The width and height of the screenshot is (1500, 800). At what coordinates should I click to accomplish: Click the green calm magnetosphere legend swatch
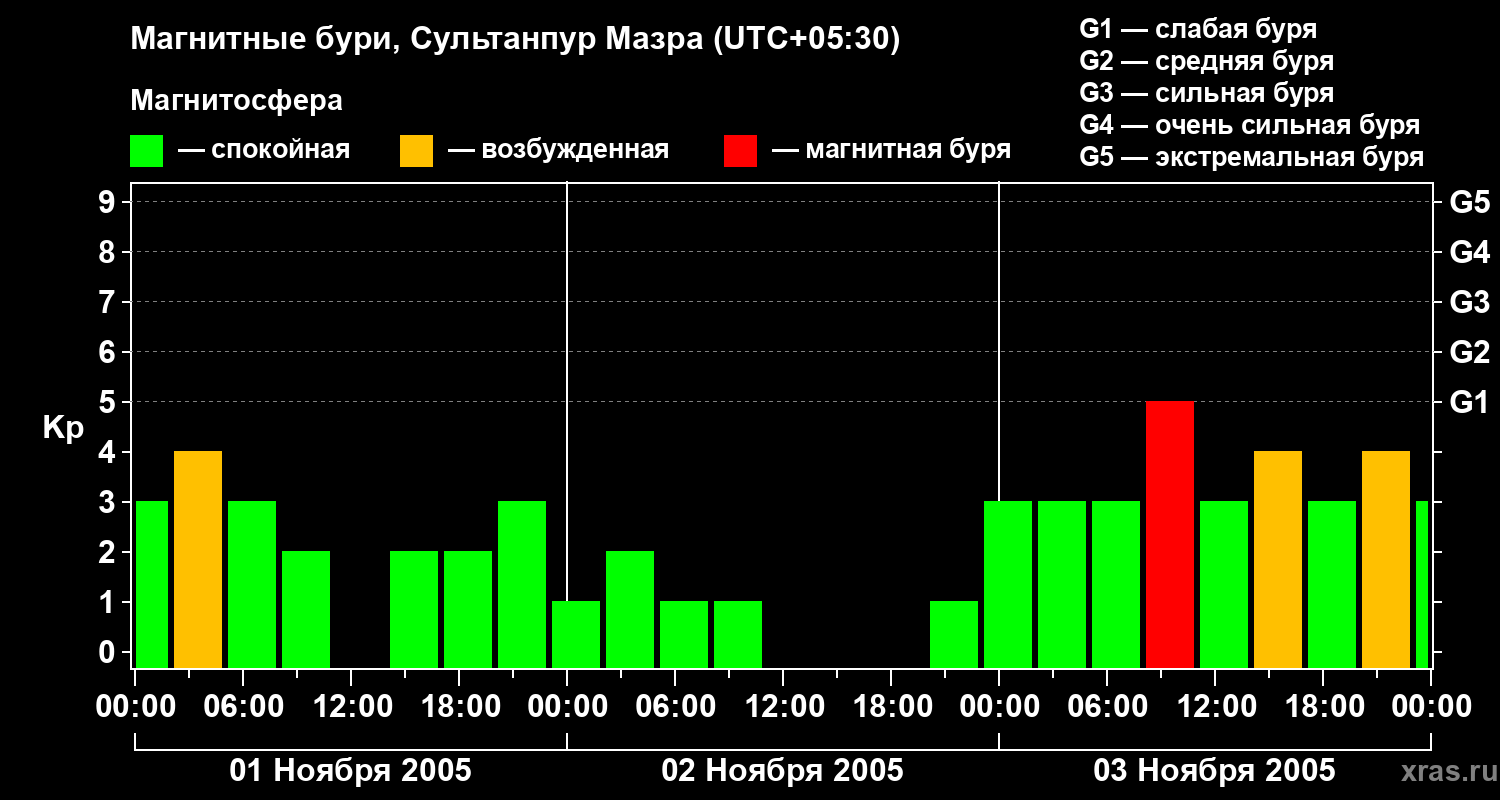point(147,151)
